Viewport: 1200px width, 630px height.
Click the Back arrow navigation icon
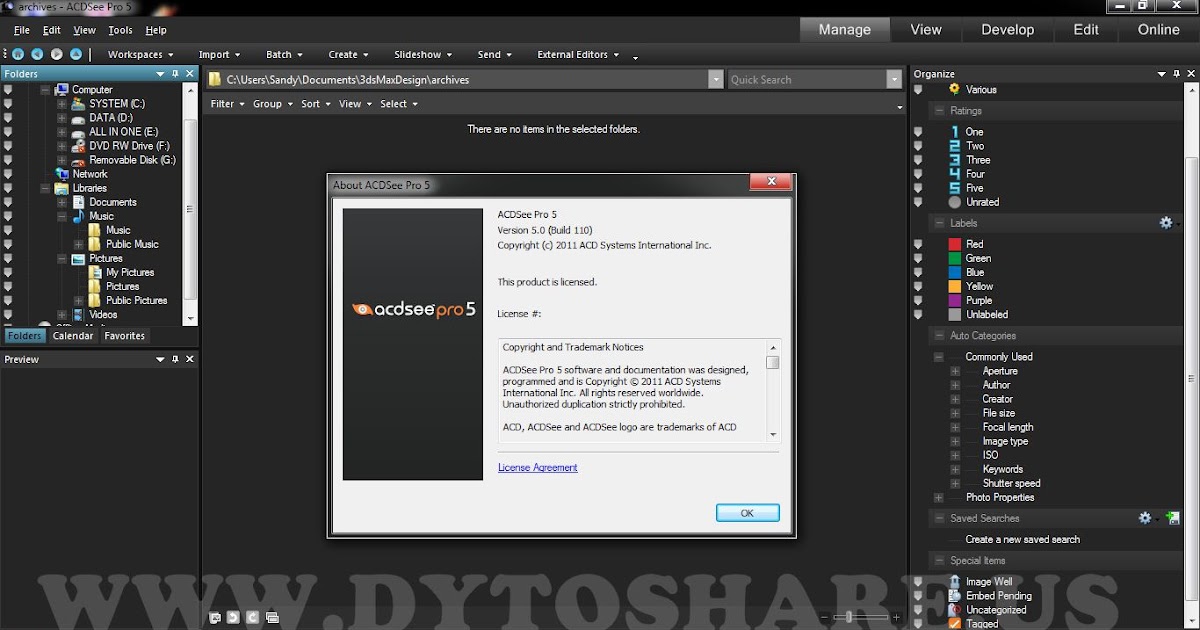click(37, 54)
